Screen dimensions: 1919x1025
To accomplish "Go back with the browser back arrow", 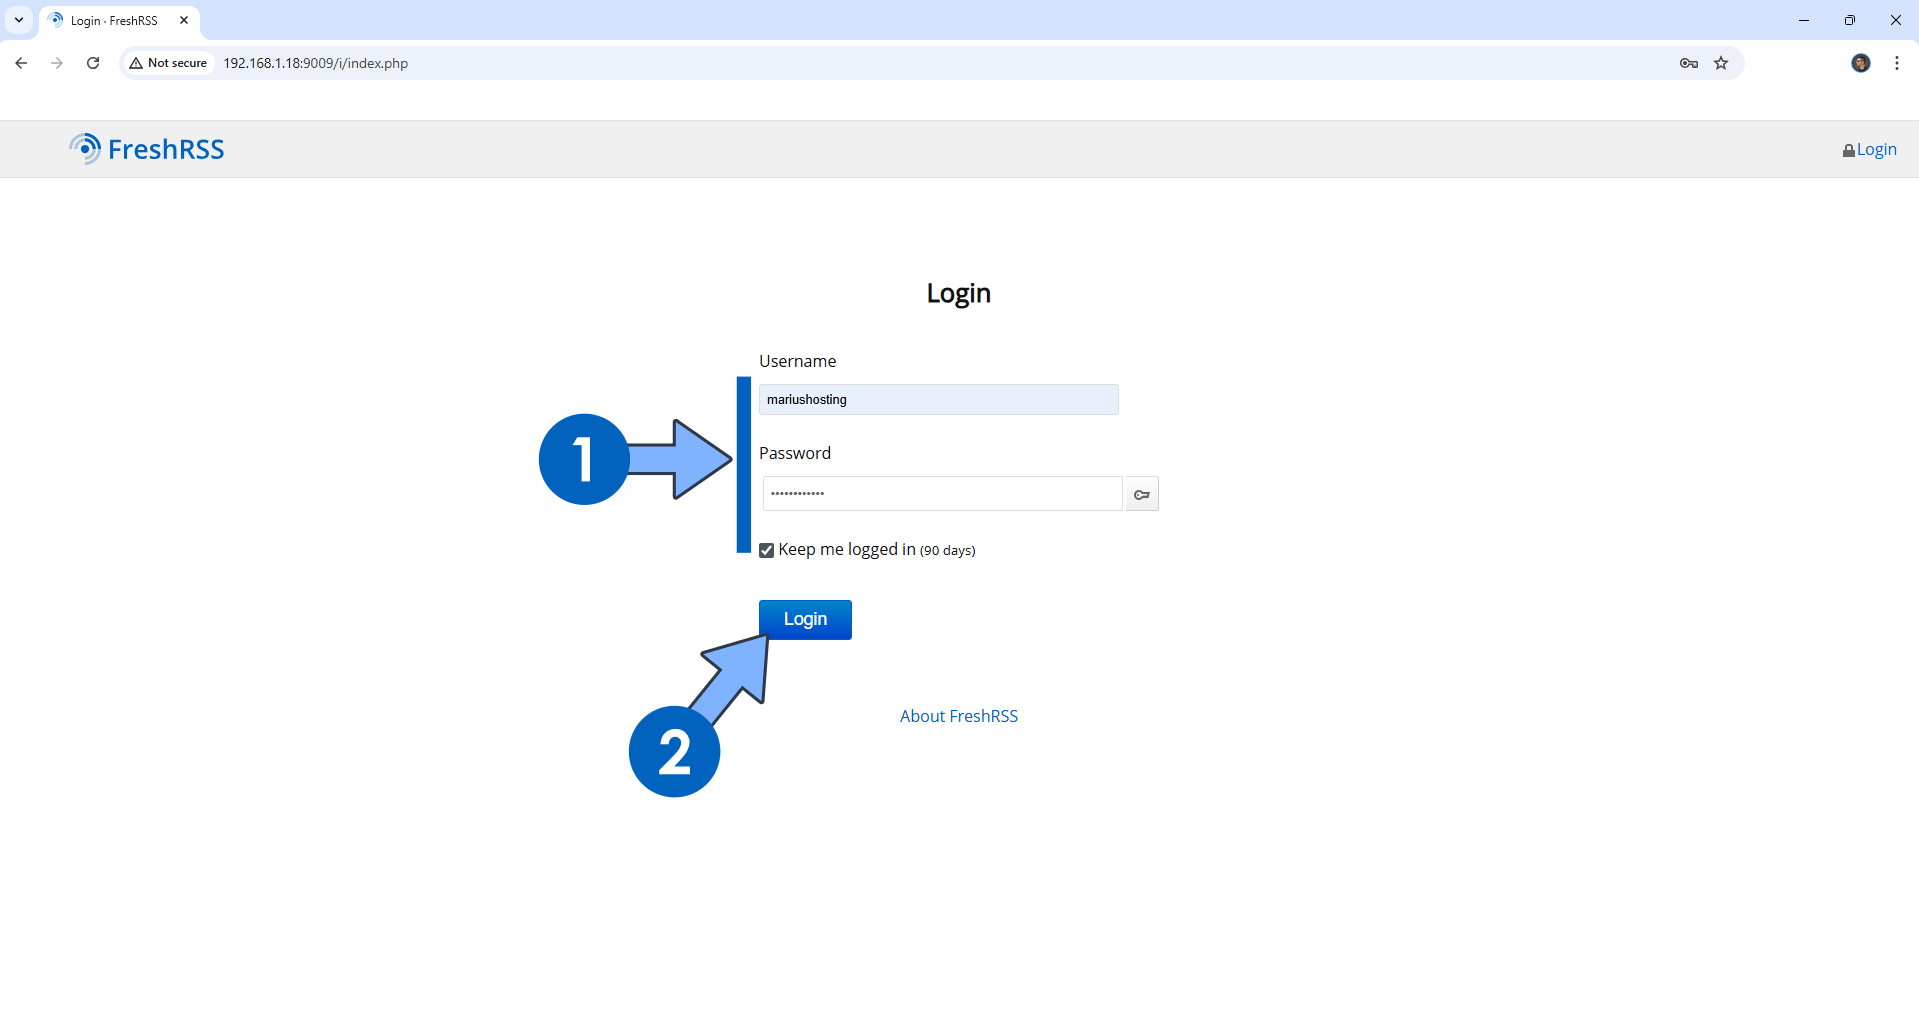I will click(x=21, y=63).
